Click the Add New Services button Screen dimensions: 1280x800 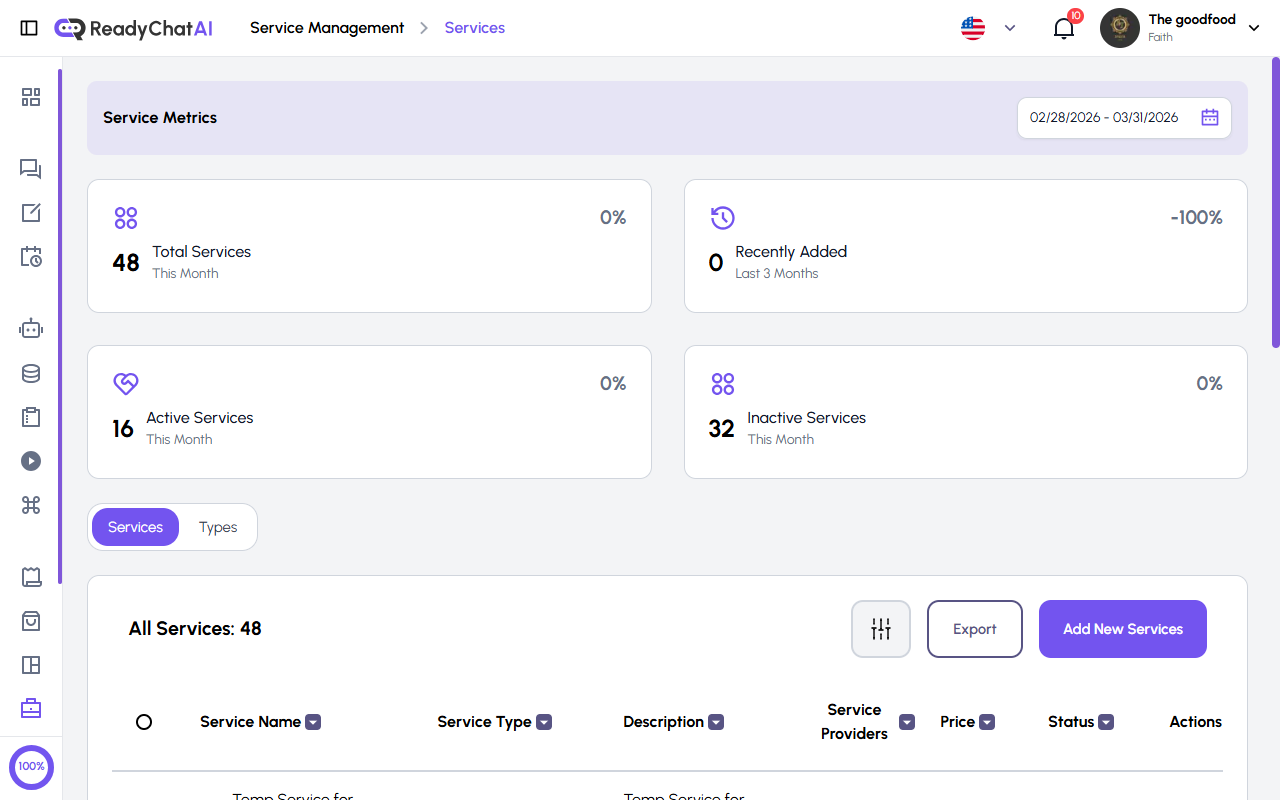[x=1122, y=628]
